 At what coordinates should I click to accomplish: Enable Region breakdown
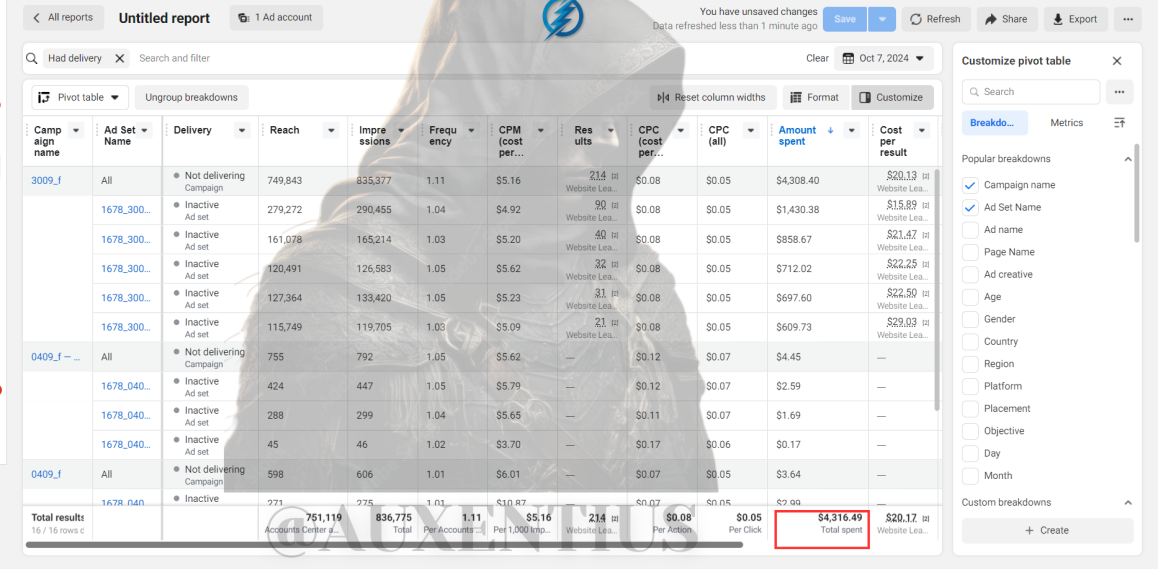tap(970, 364)
